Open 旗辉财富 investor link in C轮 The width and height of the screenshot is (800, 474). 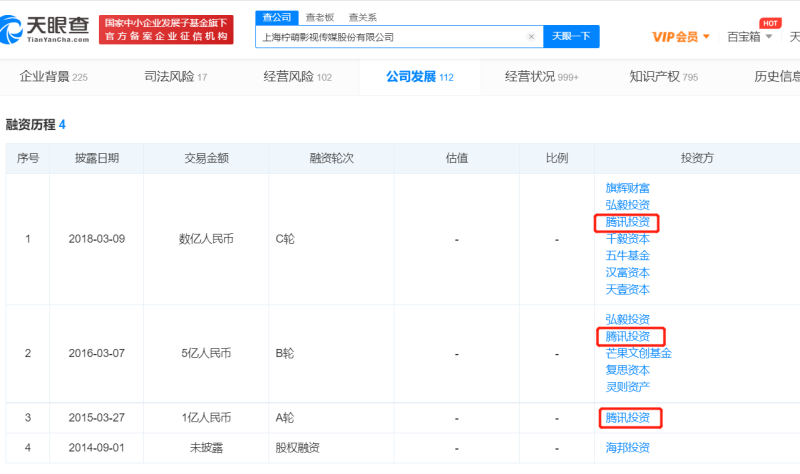tap(627, 188)
